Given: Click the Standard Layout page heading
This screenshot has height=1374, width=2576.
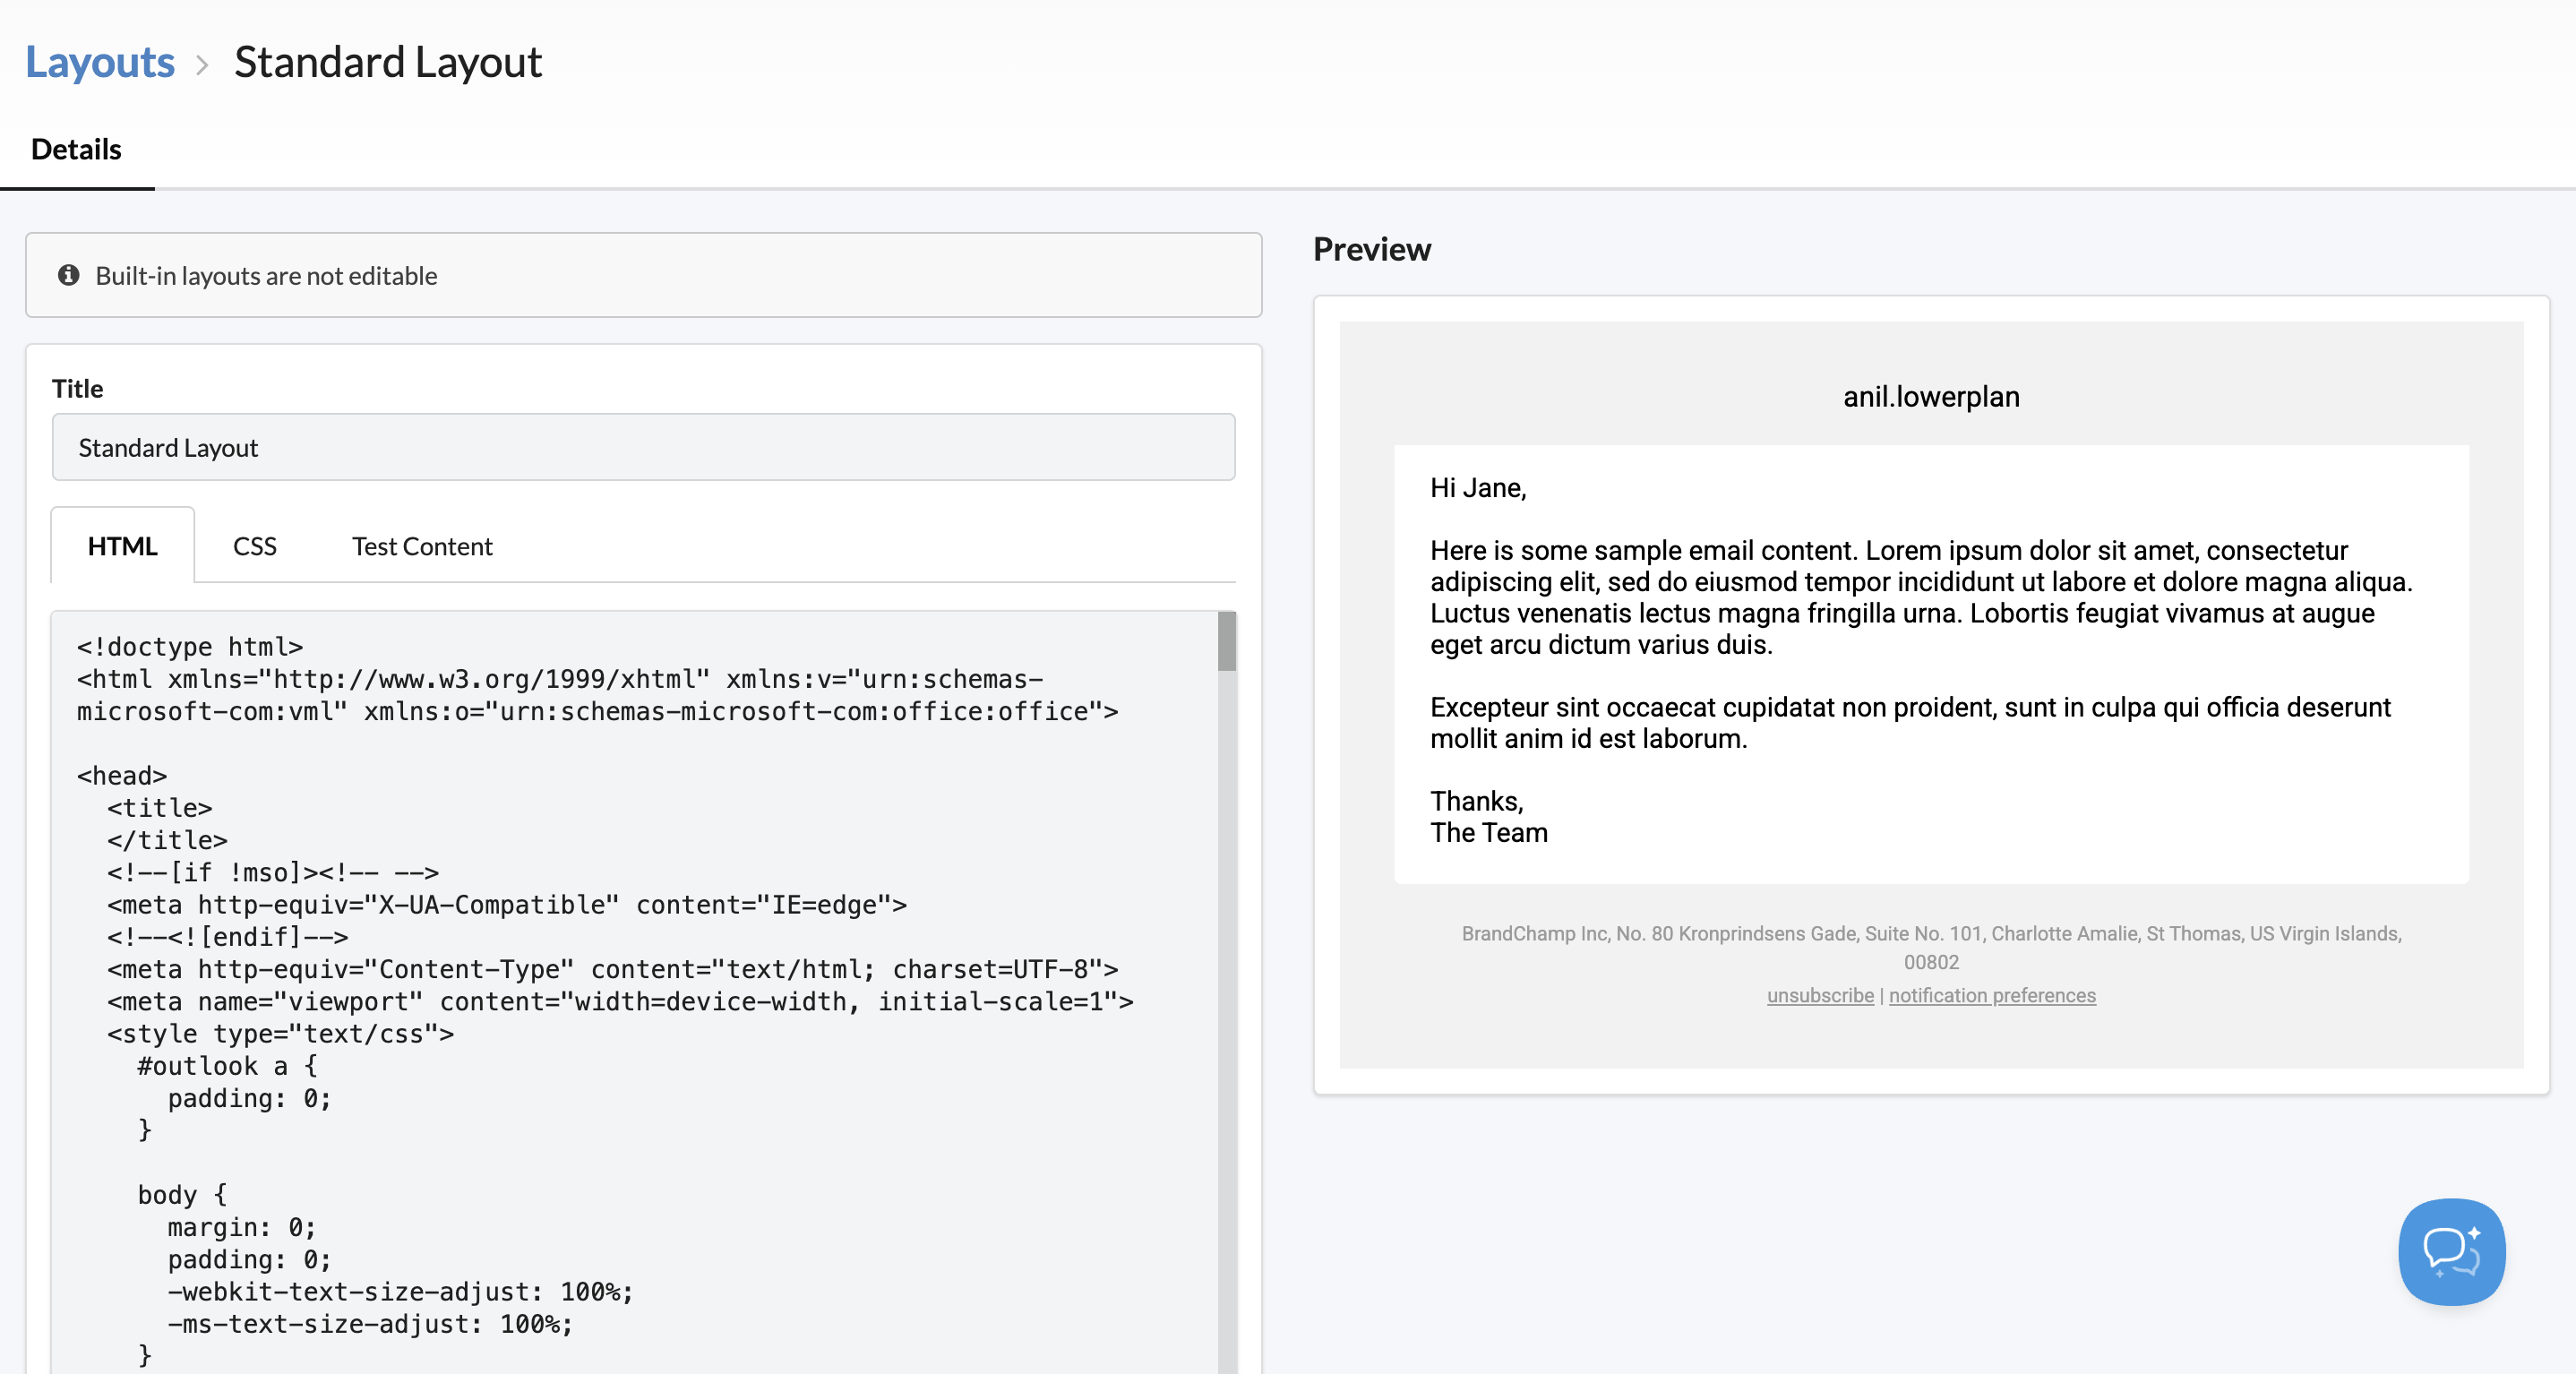Looking at the screenshot, I should 388,62.
